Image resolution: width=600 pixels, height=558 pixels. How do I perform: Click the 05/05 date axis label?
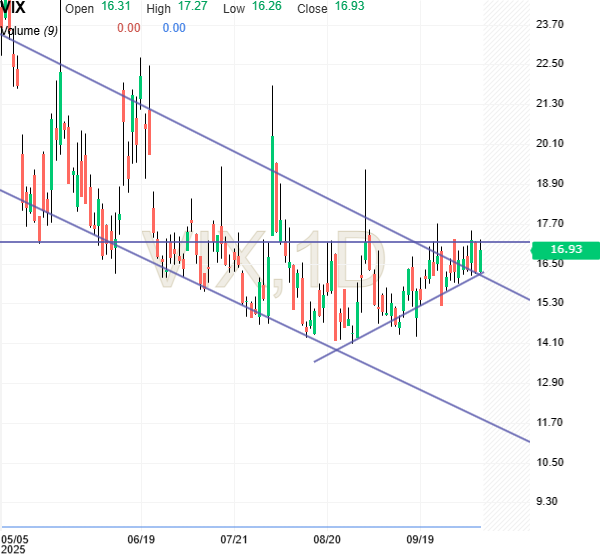[x=15, y=539]
